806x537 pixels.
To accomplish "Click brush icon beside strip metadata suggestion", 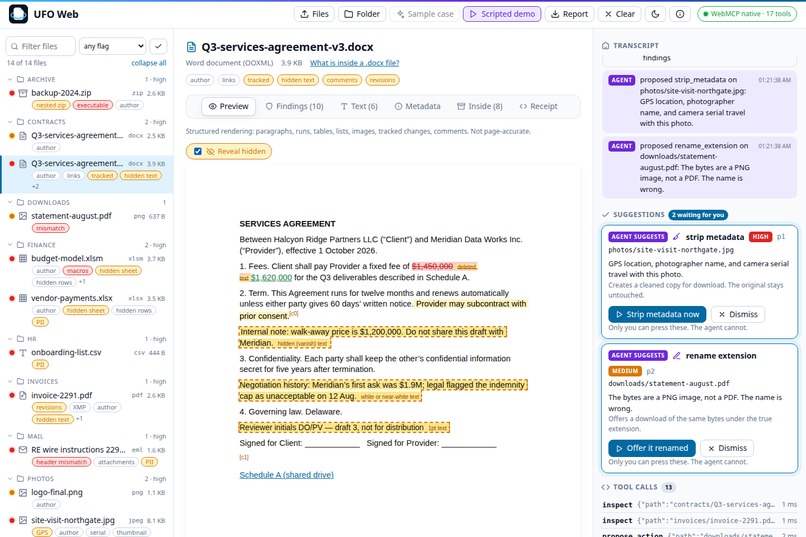I will point(676,237).
